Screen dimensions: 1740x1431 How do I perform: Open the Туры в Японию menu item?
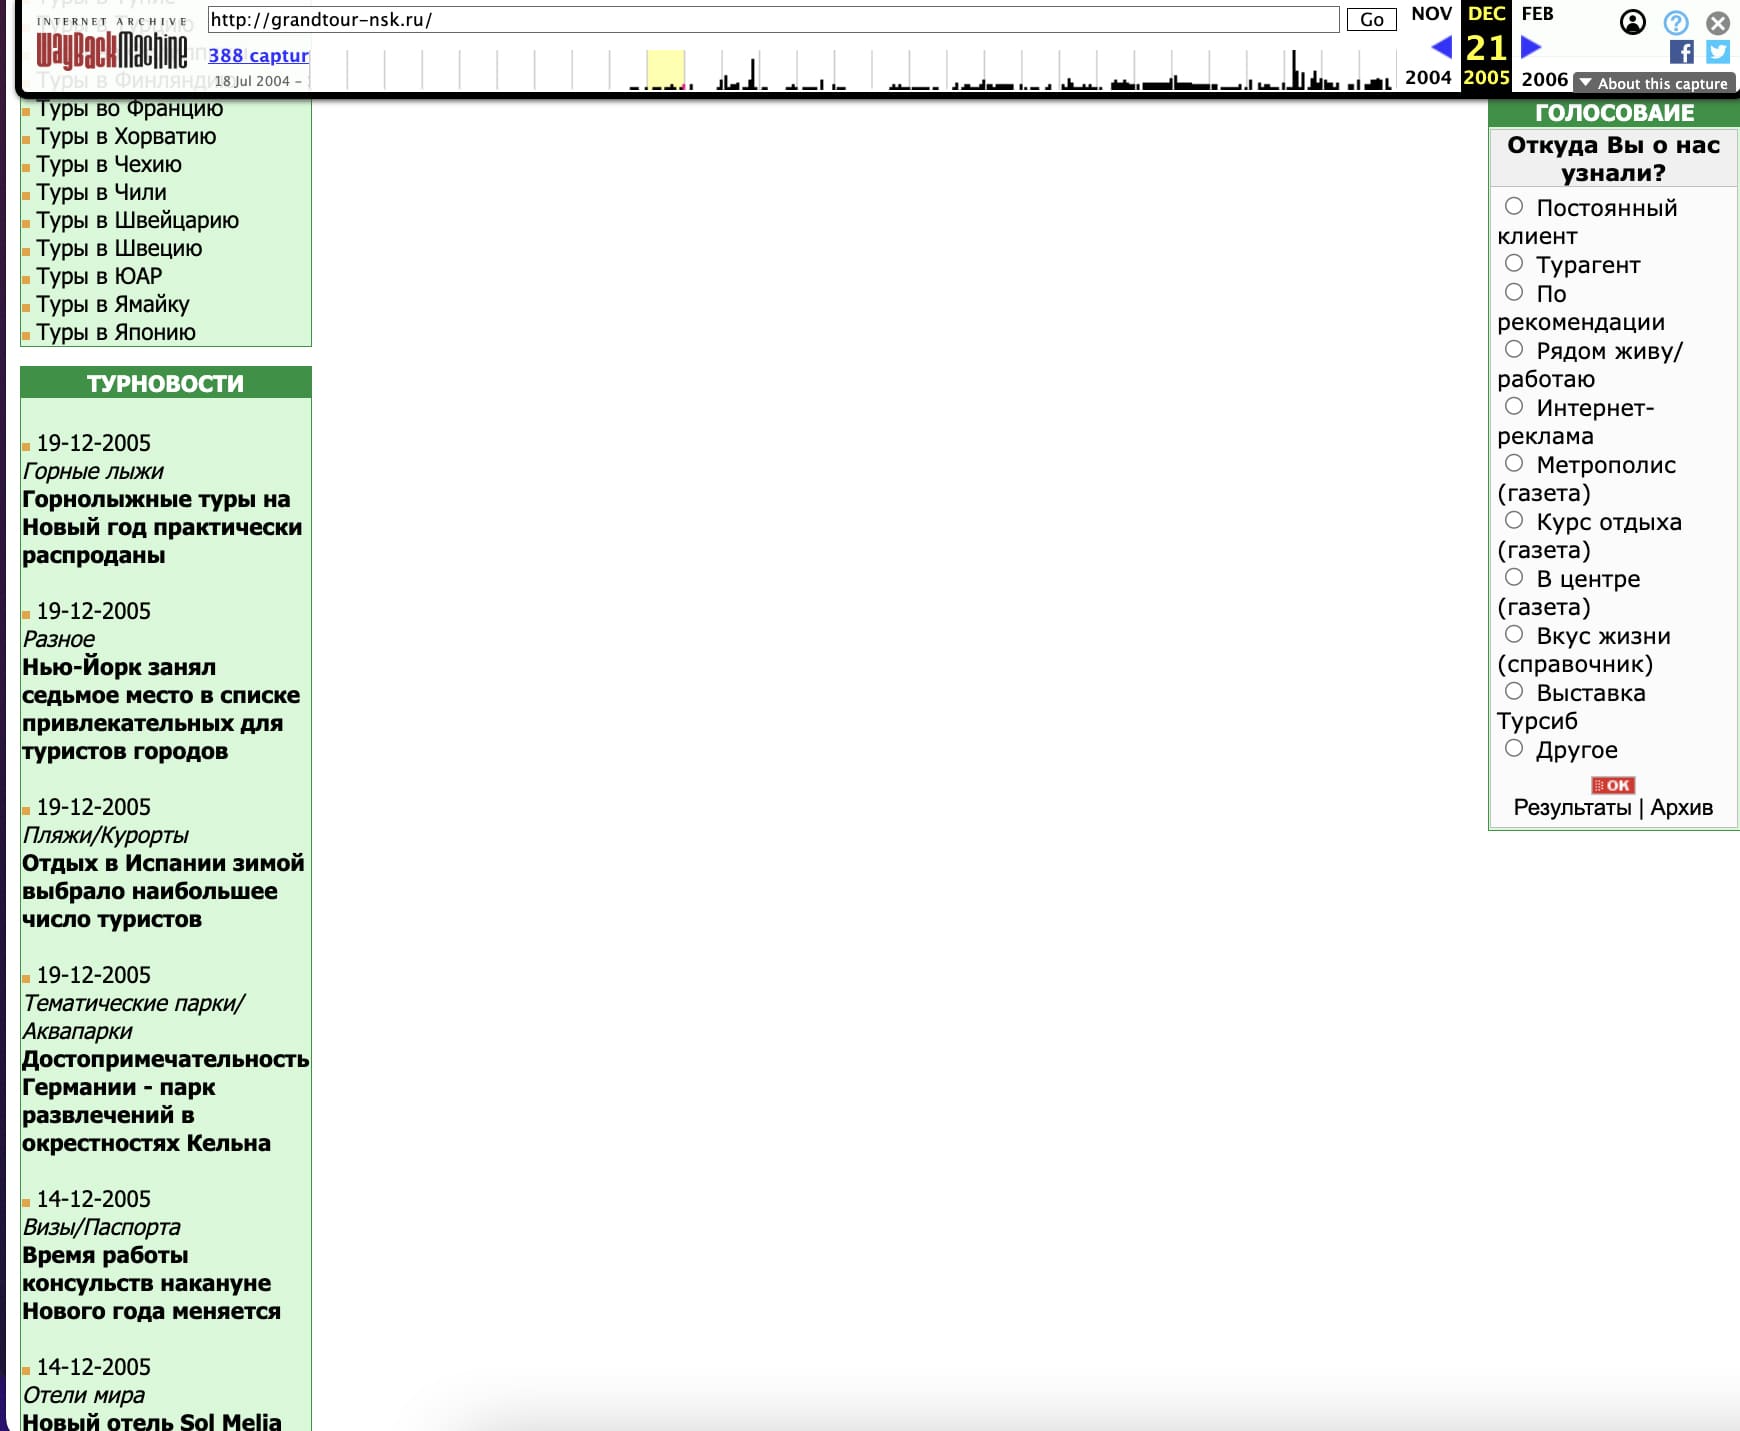point(116,332)
